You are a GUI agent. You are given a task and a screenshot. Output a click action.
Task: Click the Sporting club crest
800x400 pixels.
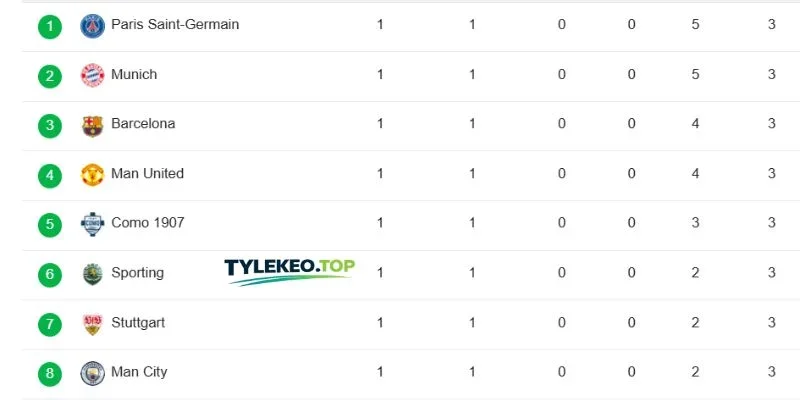[92, 274]
